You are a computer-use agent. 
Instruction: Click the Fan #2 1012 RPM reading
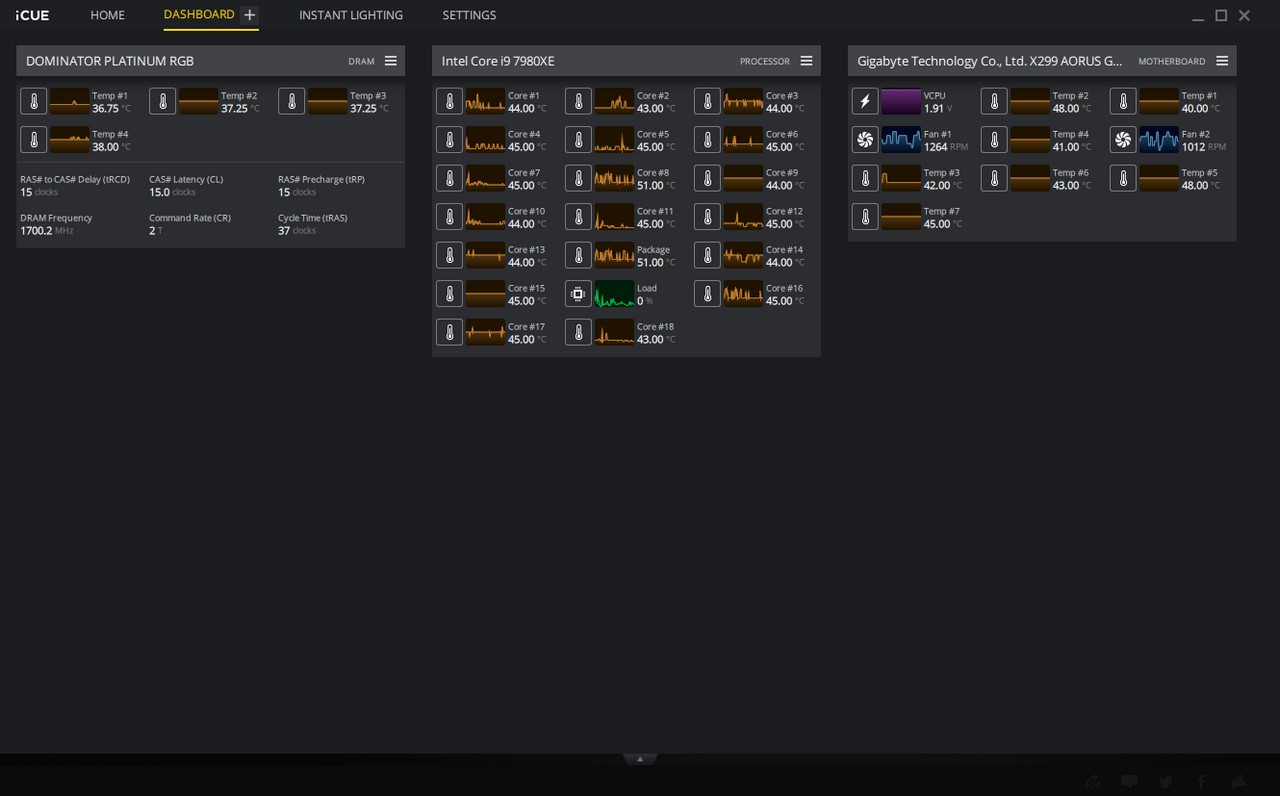coord(1204,147)
